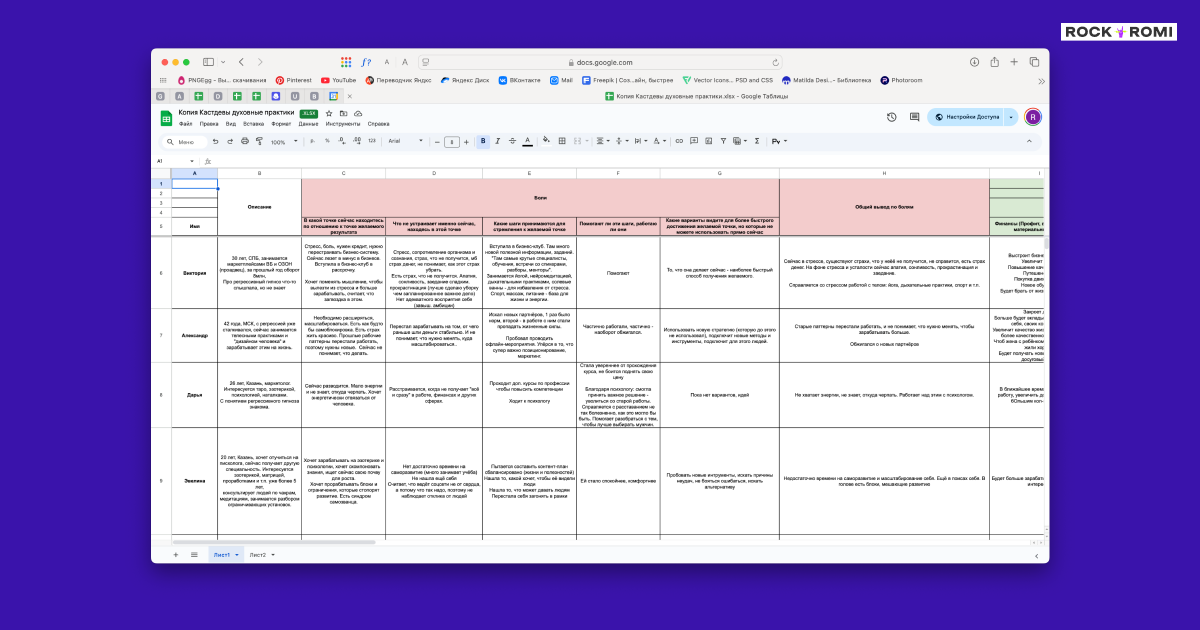Open the Arial font dropdown

click(x=406, y=141)
